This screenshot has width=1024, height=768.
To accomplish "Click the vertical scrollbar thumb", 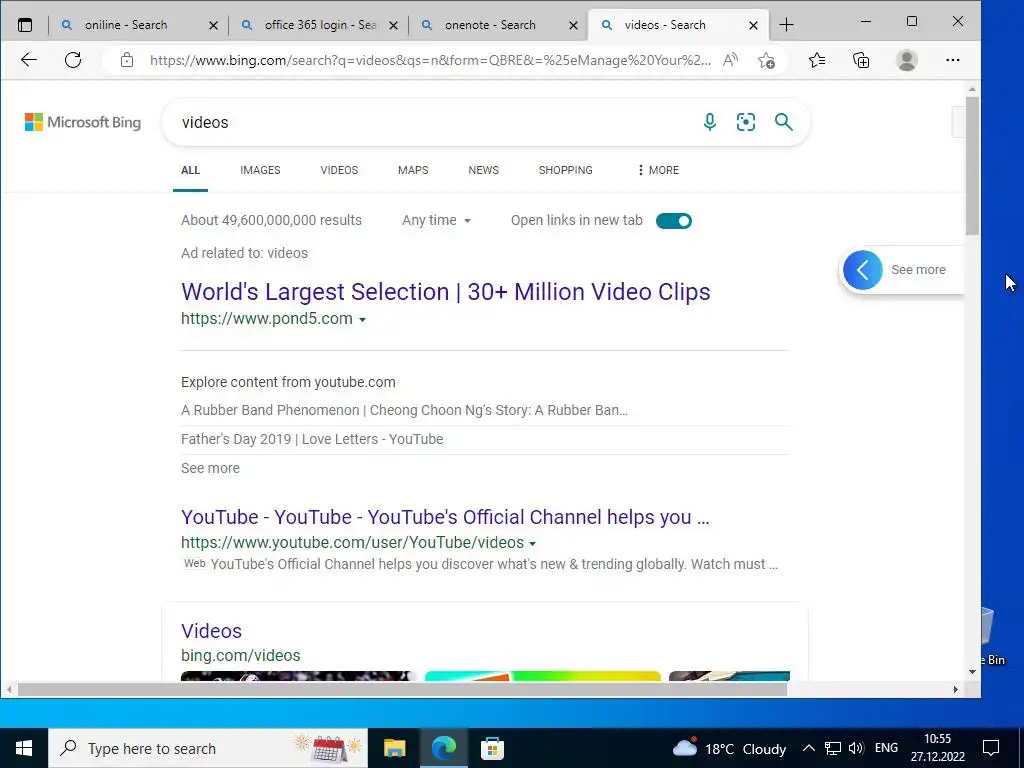I will (x=972, y=166).
